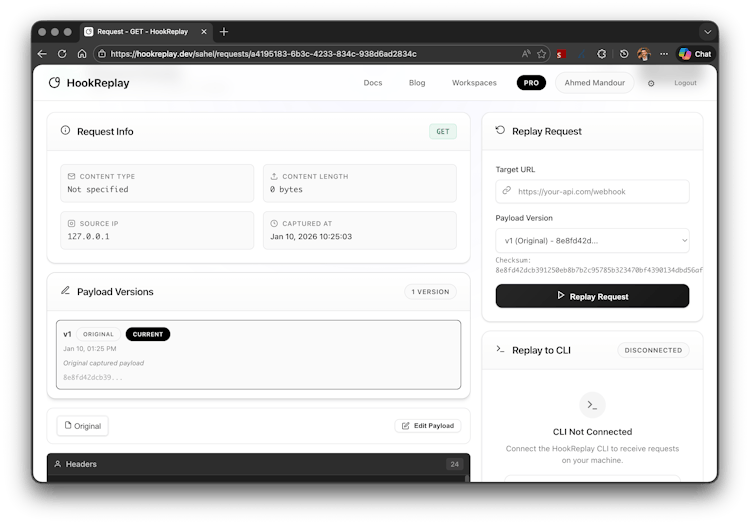The height and width of the screenshot is (525, 750).
Task: Expand the Payload Version dropdown
Action: pos(592,240)
